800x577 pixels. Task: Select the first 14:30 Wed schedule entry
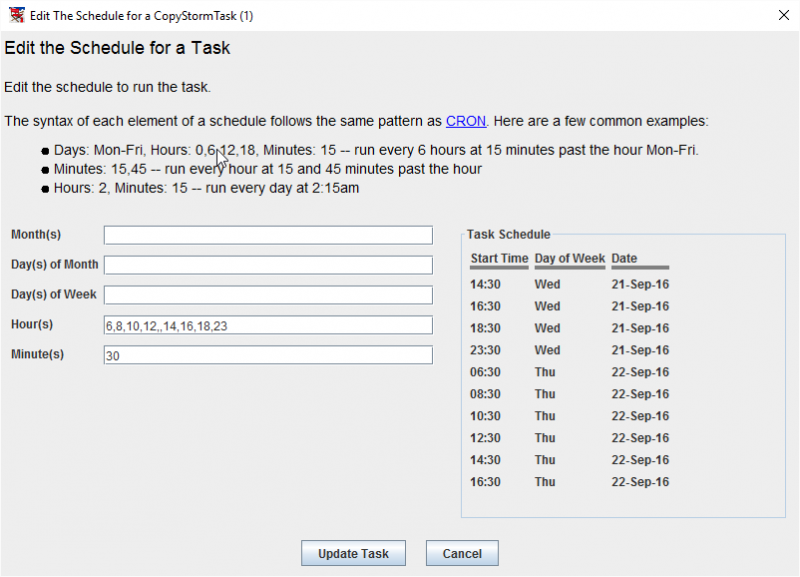pyautogui.click(x=569, y=284)
